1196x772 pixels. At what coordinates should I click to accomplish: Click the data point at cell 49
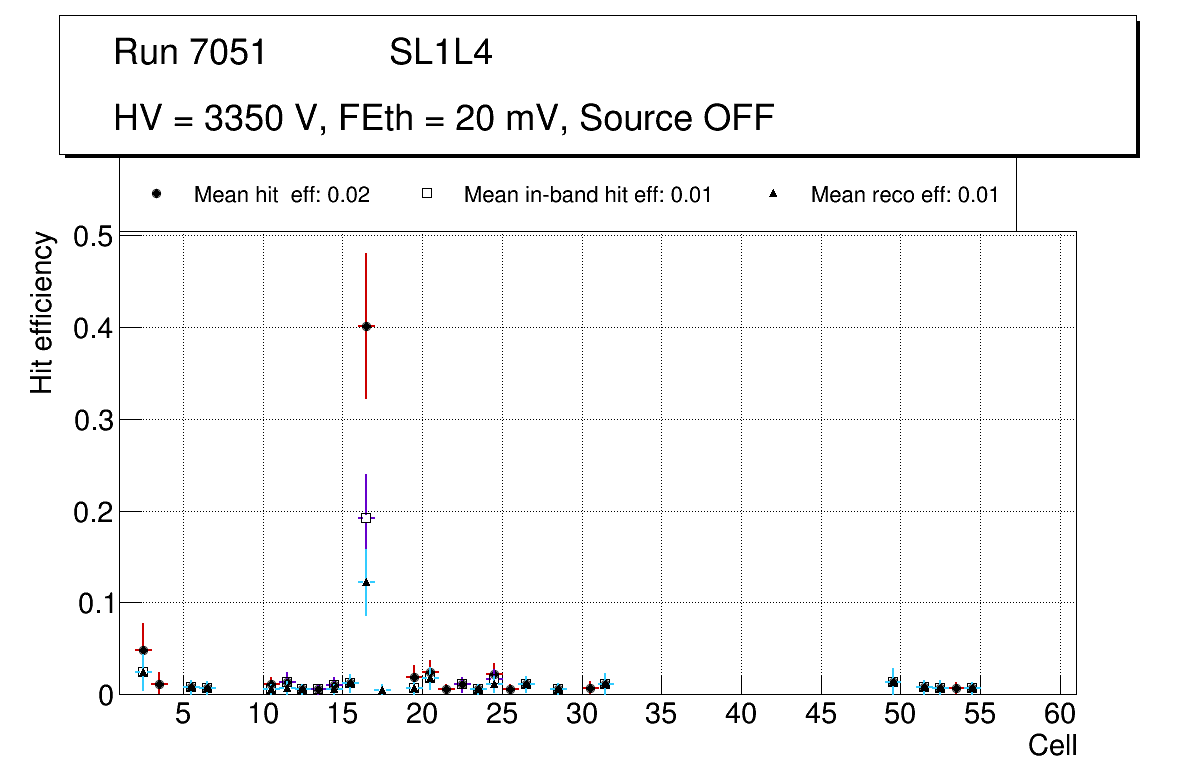[893, 682]
